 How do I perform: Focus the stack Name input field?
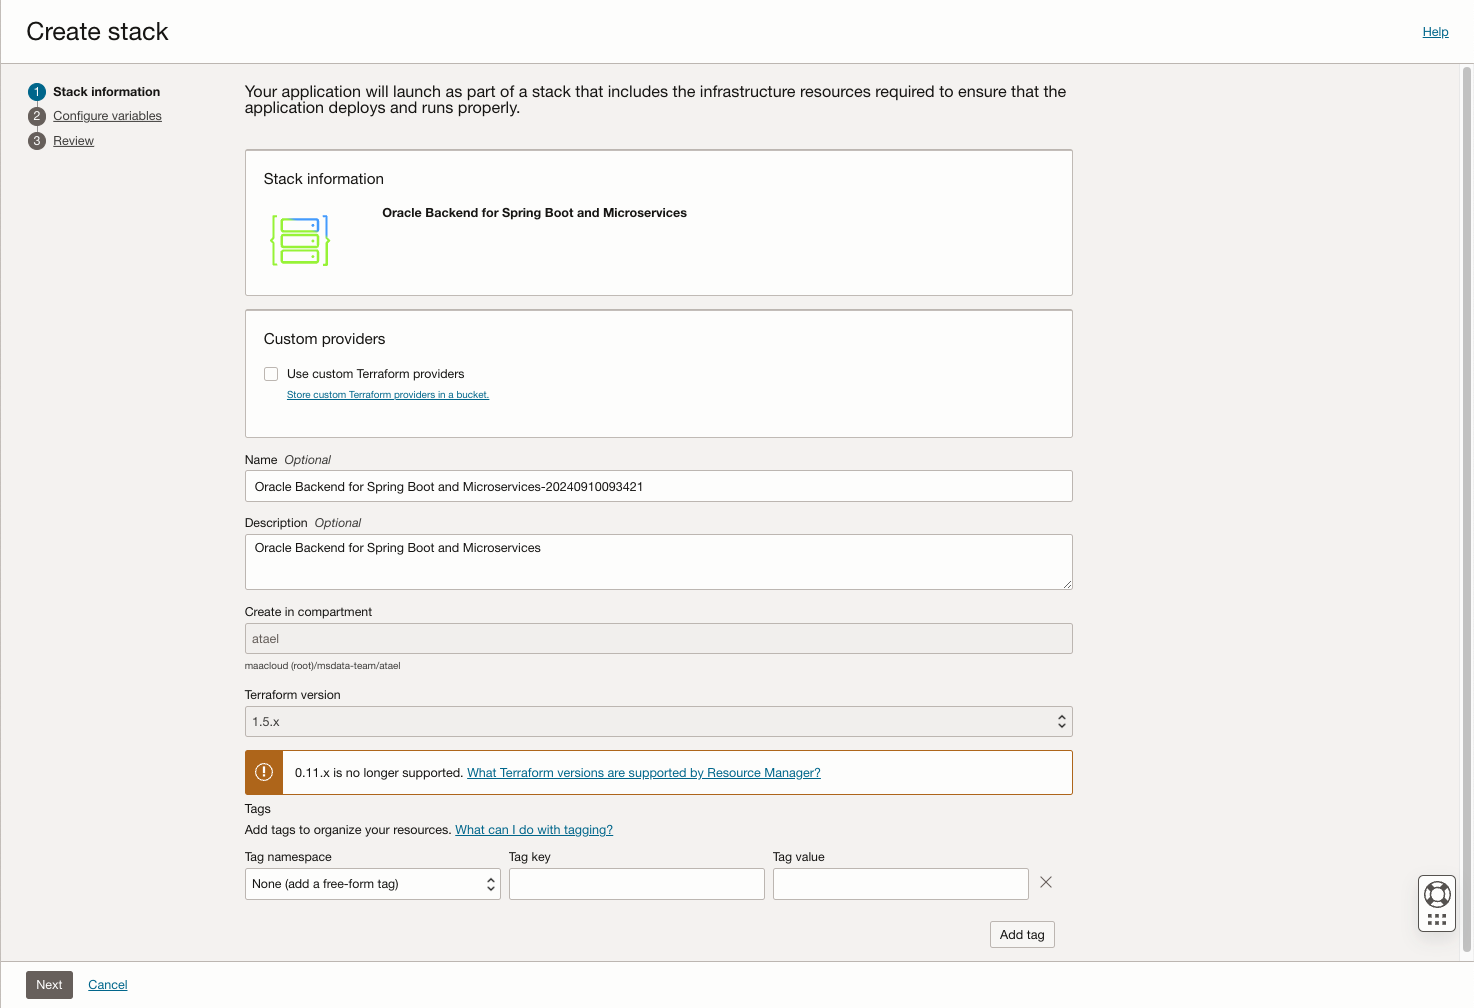click(658, 487)
